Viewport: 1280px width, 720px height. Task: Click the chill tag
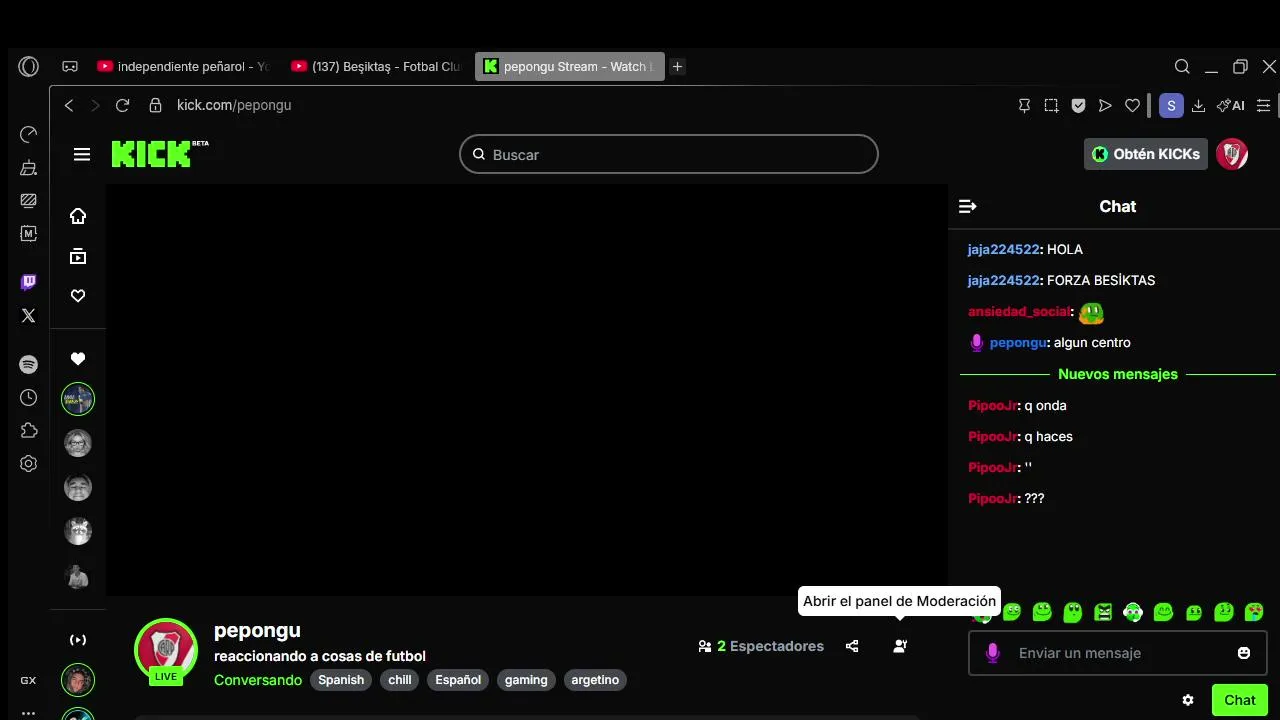click(400, 680)
